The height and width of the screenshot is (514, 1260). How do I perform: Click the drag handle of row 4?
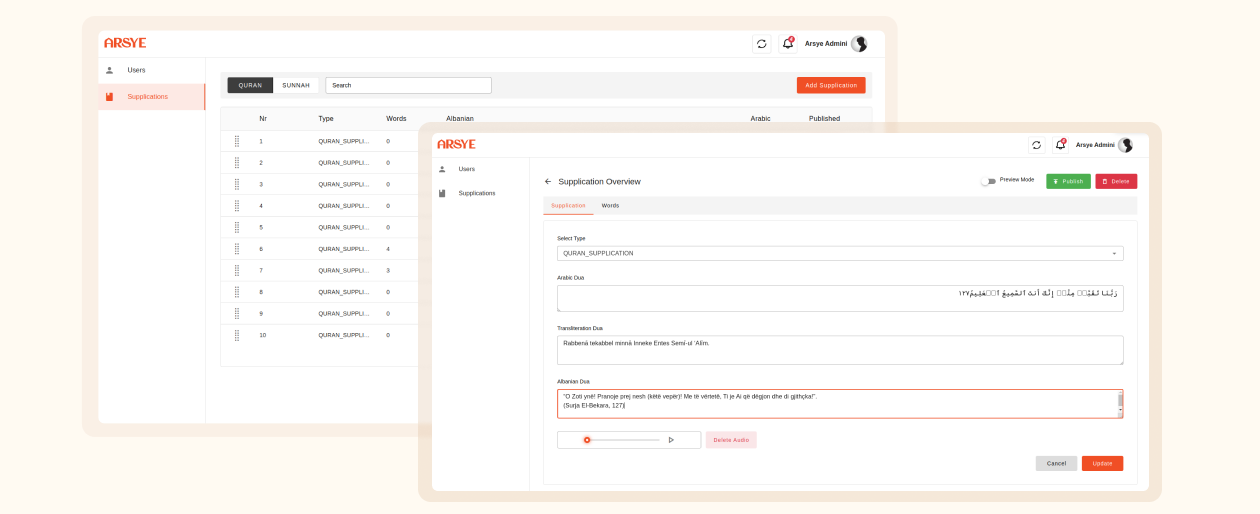click(x=237, y=205)
